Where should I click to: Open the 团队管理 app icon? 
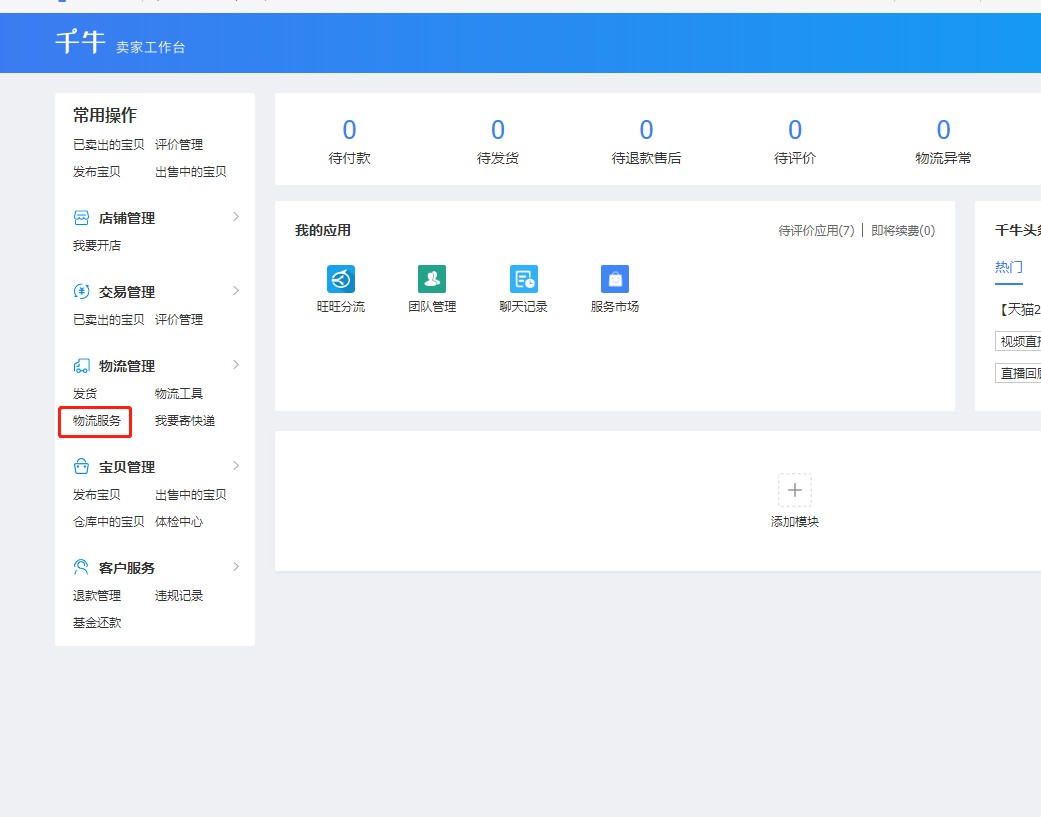pos(432,279)
